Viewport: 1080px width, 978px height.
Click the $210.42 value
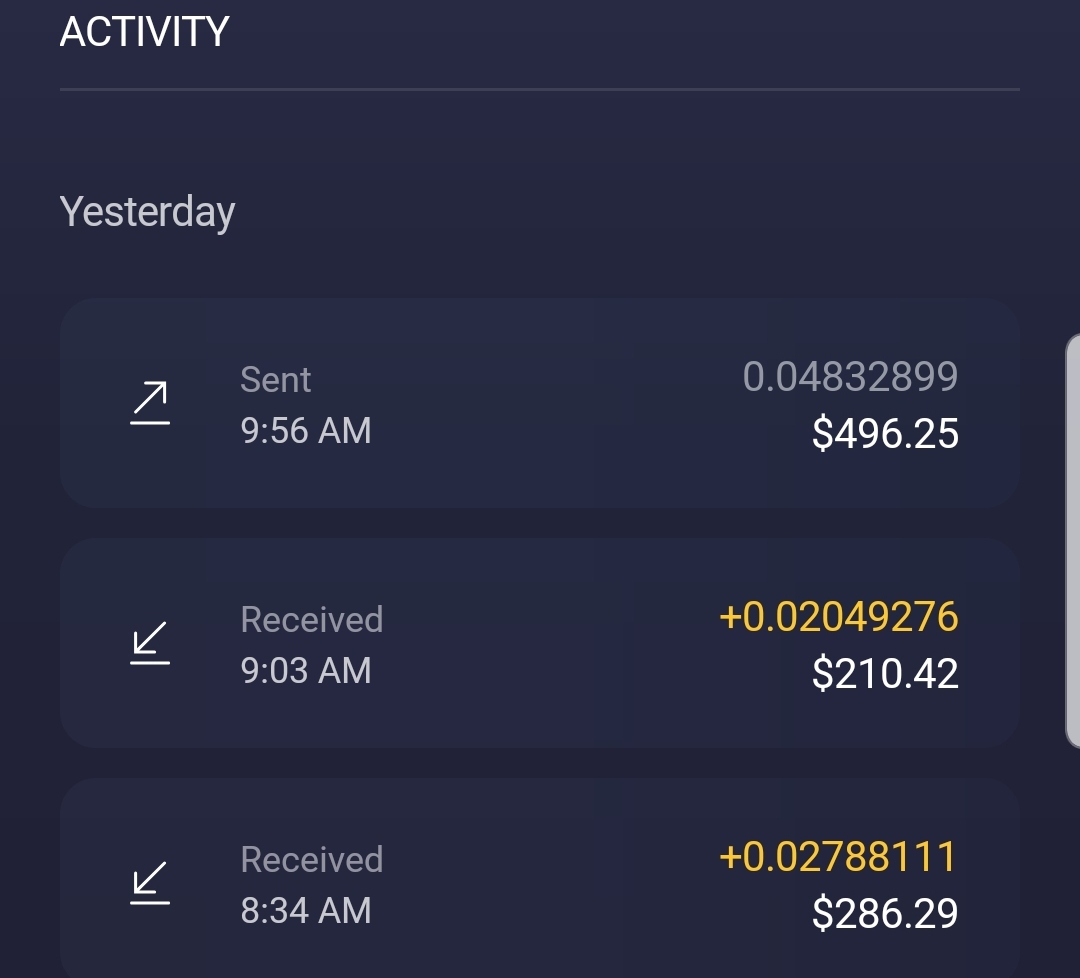[x=885, y=674]
